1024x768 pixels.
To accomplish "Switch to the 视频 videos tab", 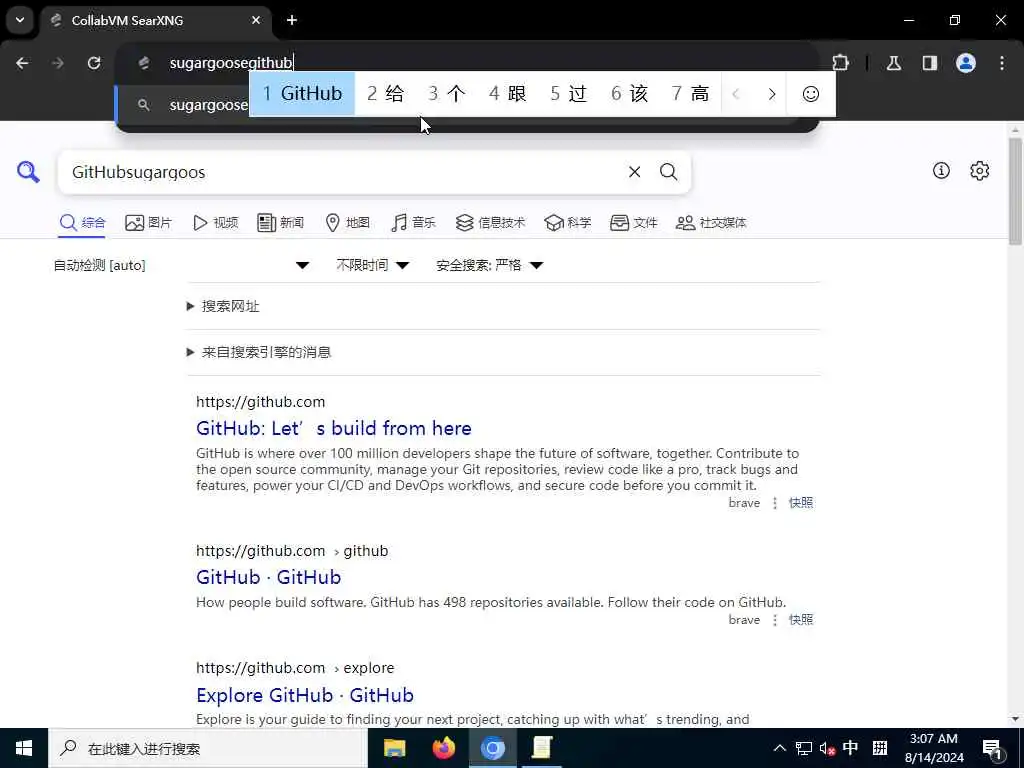I will 216,223.
